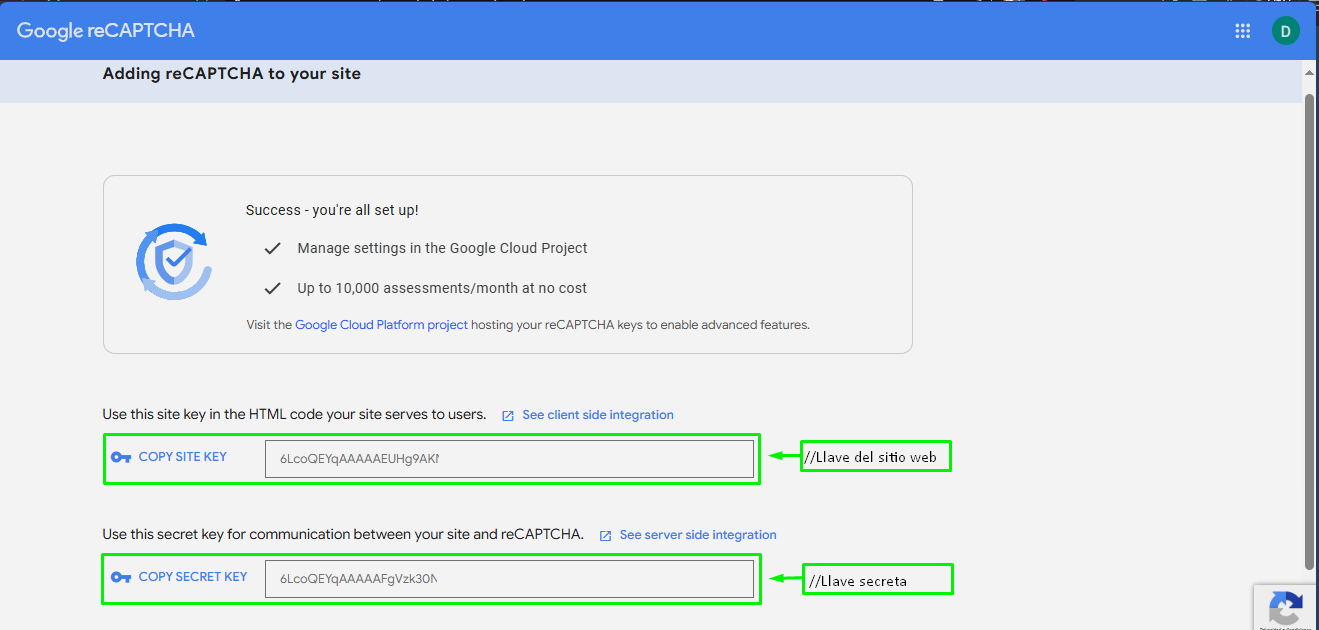Click the Google reCAPTCHA logo in header
This screenshot has width=1319, height=630.
point(106,31)
